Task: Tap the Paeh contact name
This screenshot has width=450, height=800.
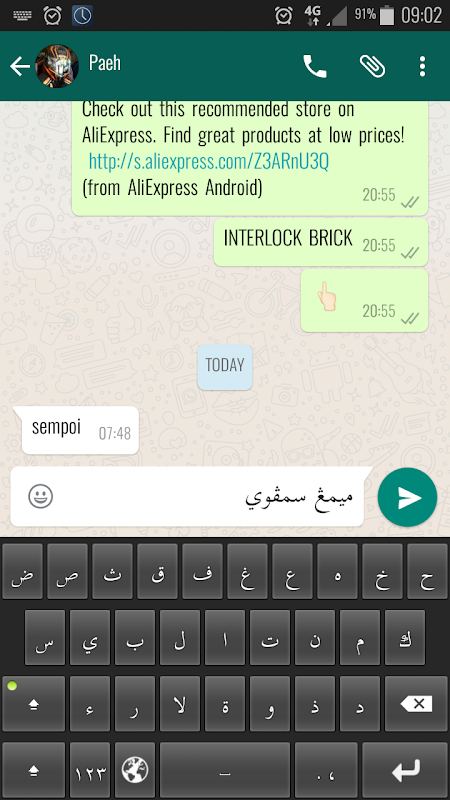Action: tap(105, 62)
